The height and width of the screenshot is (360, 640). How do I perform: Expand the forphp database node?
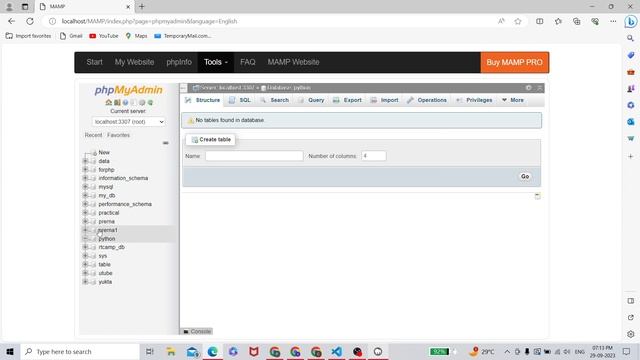coord(85,169)
